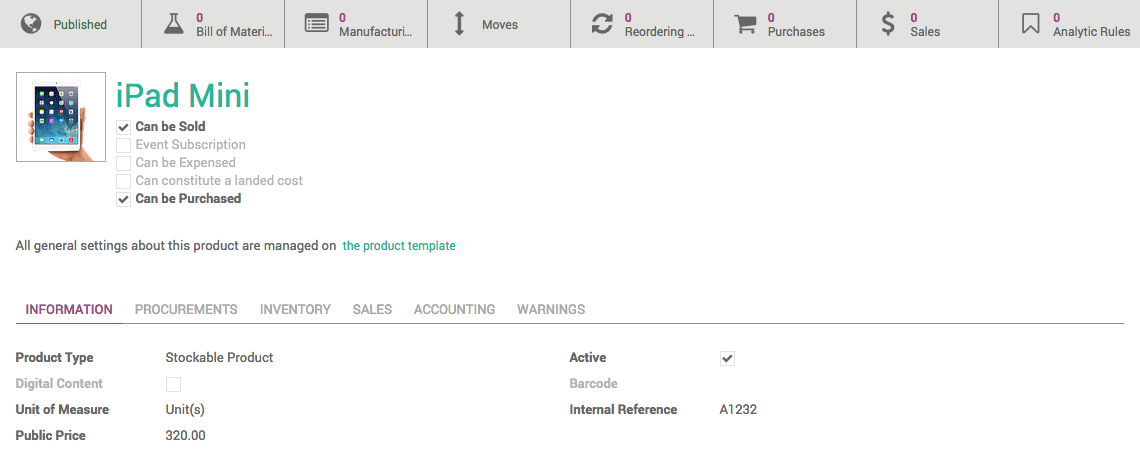
Task: Select the Accounting tab
Action: click(454, 310)
